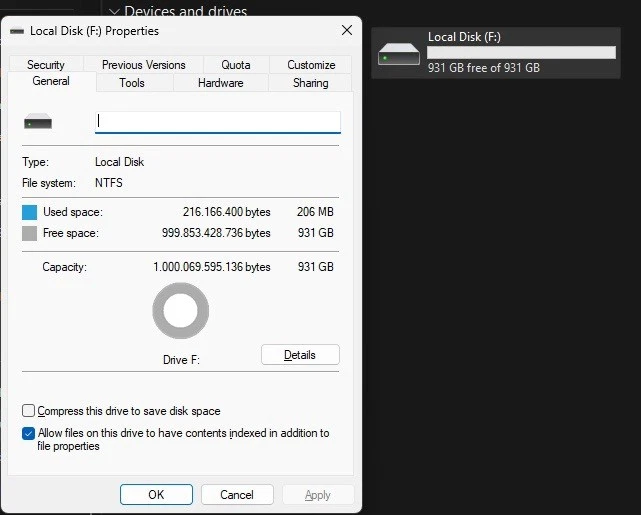Click the 'NTFS' file system value

click(109, 183)
